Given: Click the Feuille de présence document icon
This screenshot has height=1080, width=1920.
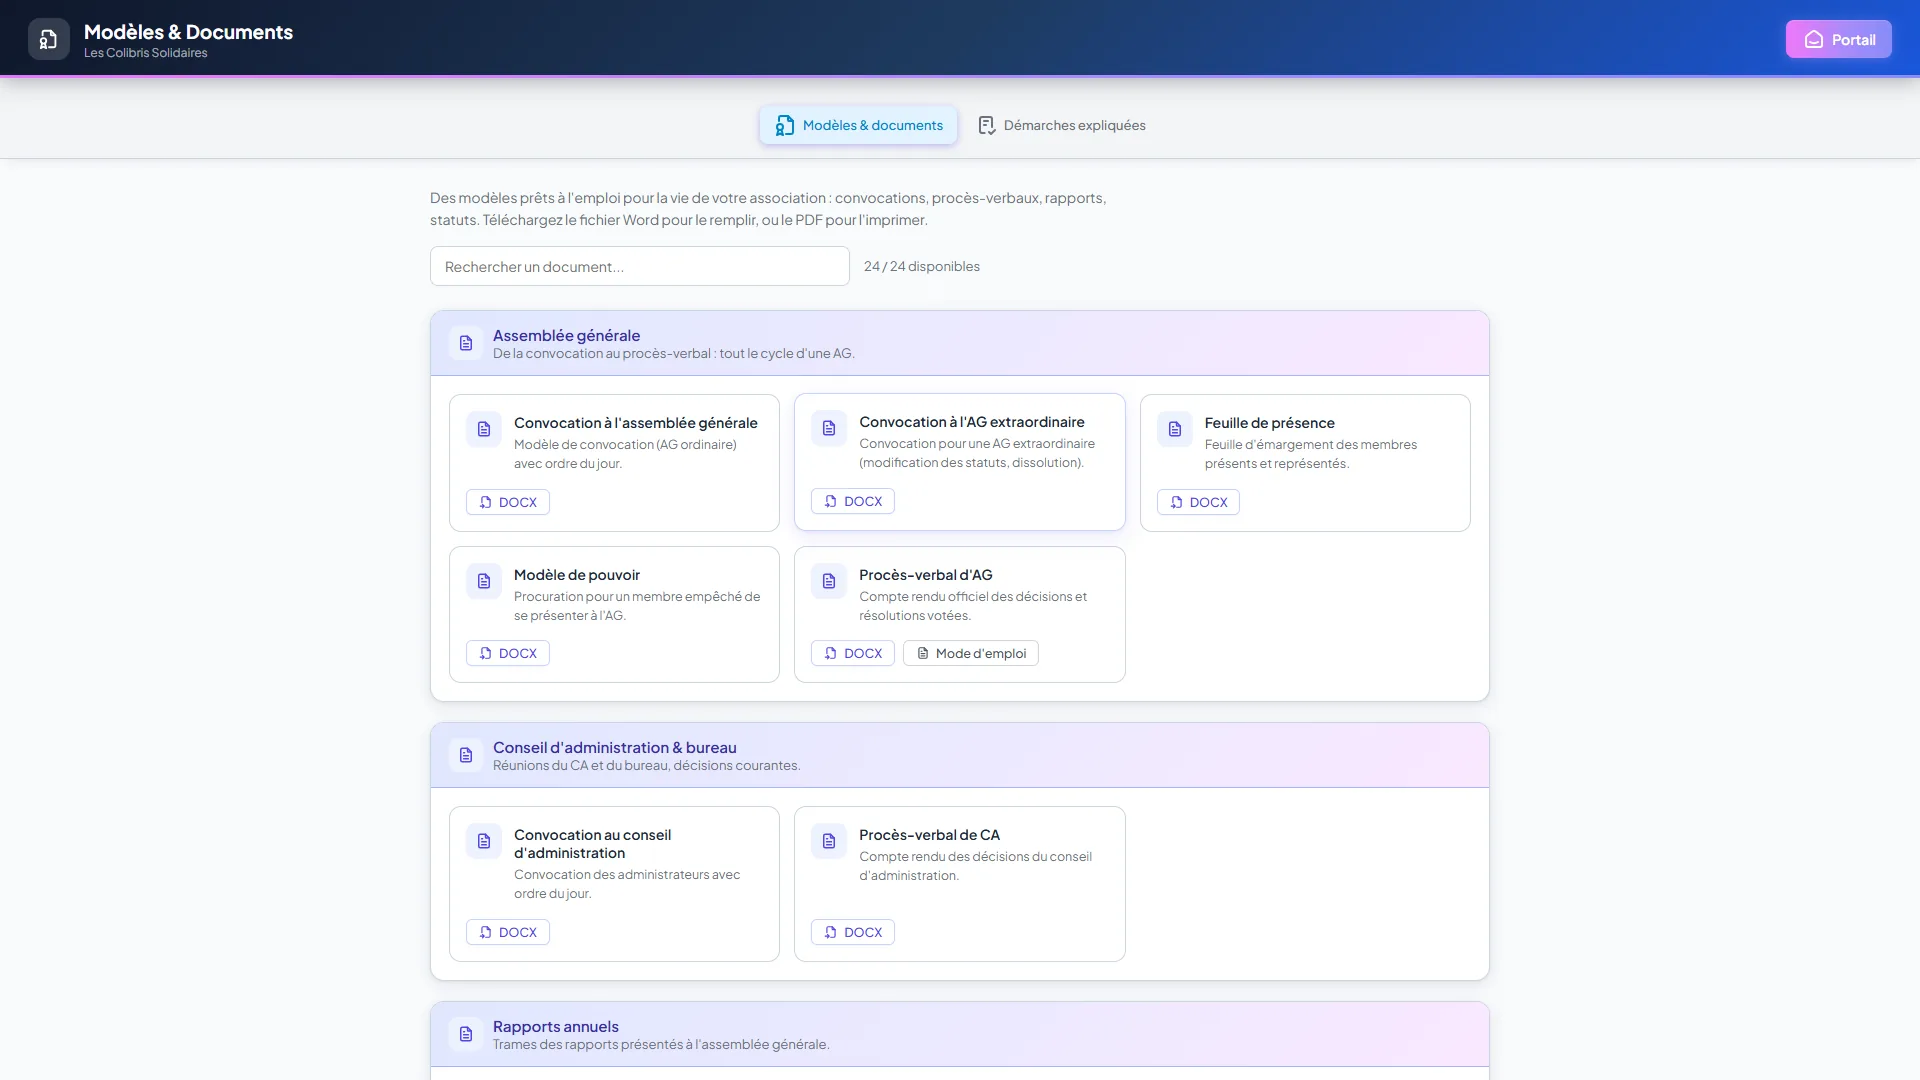Looking at the screenshot, I should coord(1175,429).
